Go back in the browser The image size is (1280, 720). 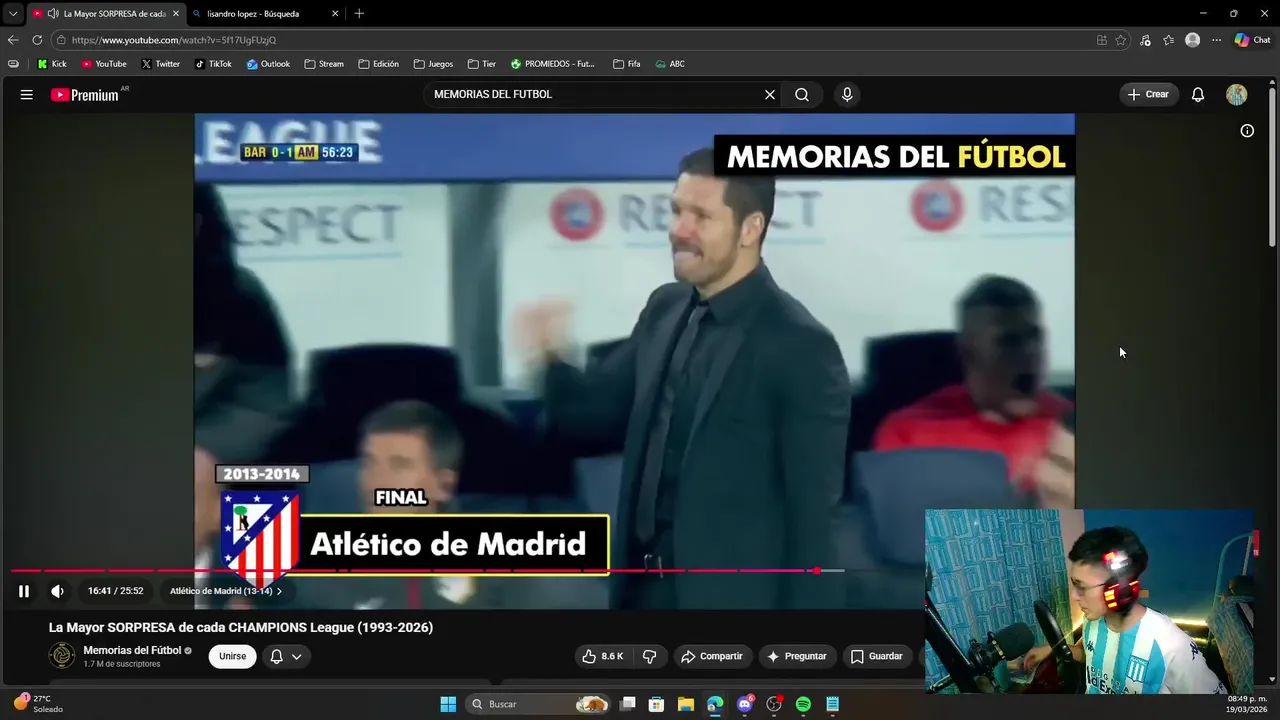[13, 40]
